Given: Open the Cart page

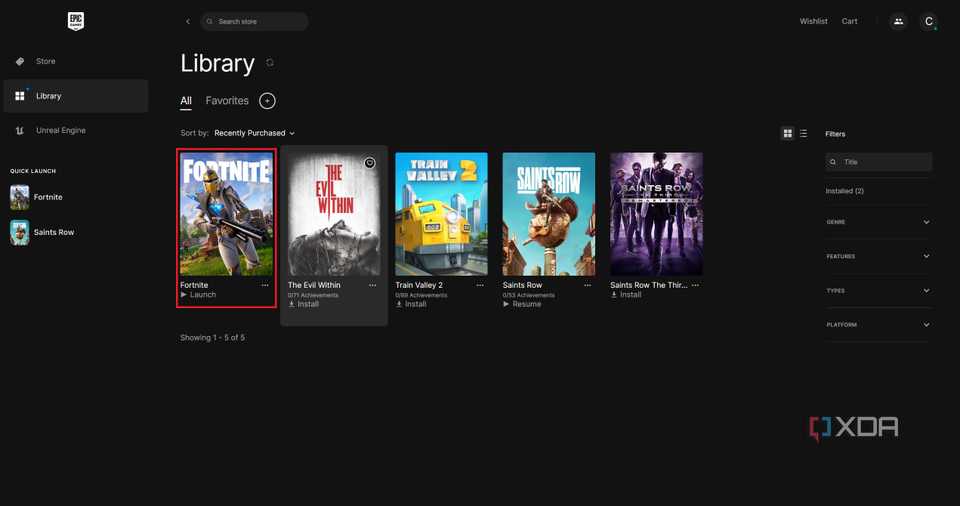Looking at the screenshot, I should [x=849, y=21].
